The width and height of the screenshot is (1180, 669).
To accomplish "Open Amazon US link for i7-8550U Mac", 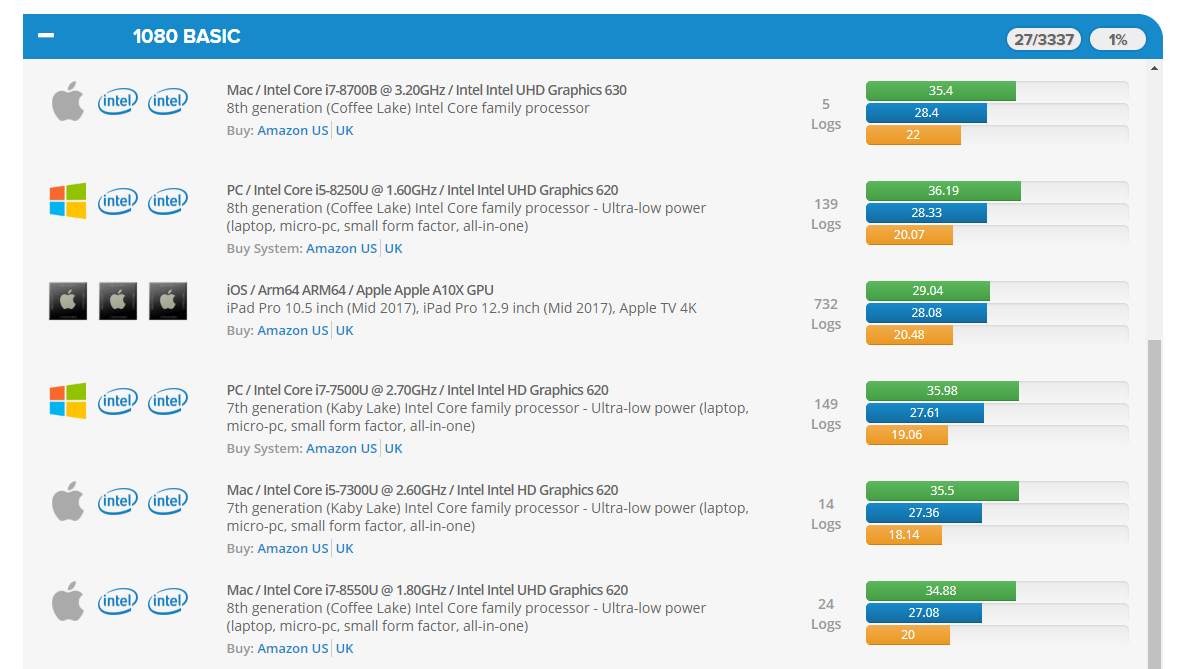I will click(x=293, y=649).
